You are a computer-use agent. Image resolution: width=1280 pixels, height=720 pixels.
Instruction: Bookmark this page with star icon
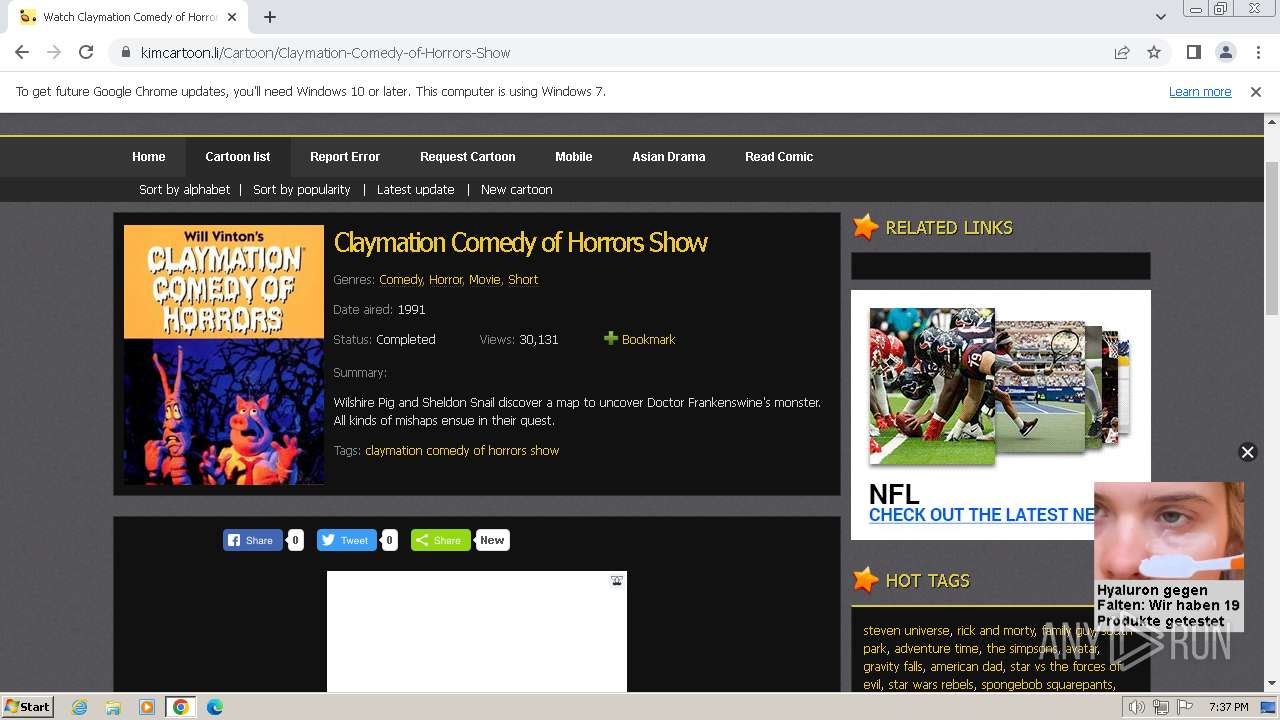click(1154, 52)
